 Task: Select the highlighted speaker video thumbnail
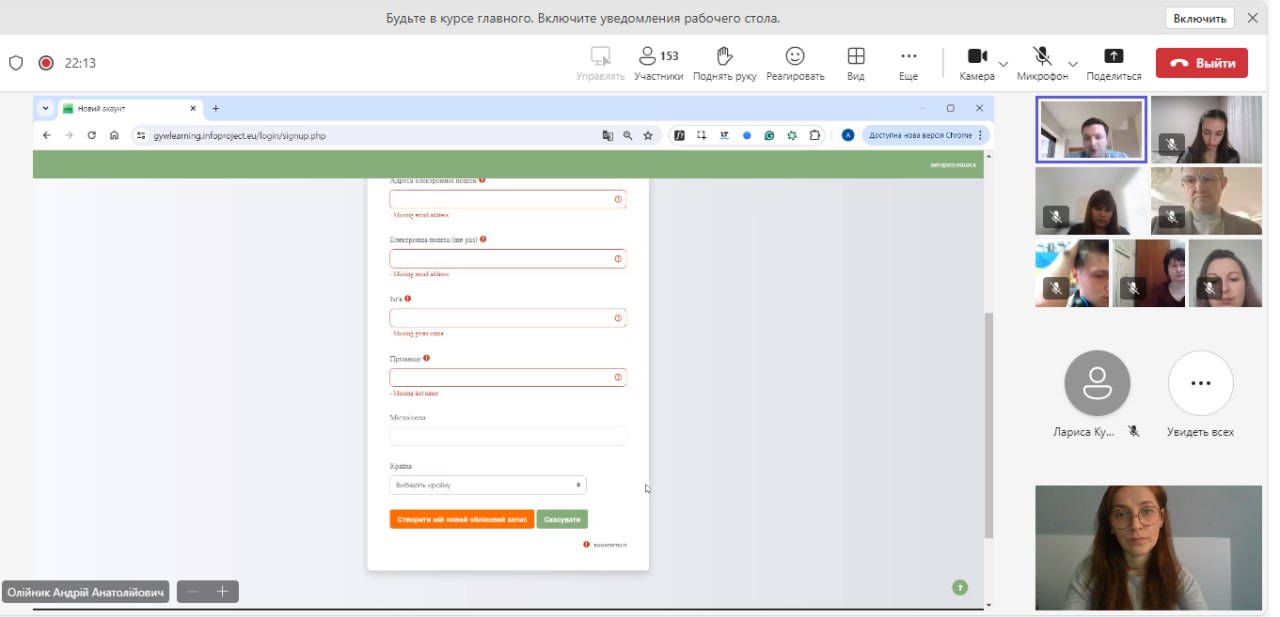click(1091, 129)
